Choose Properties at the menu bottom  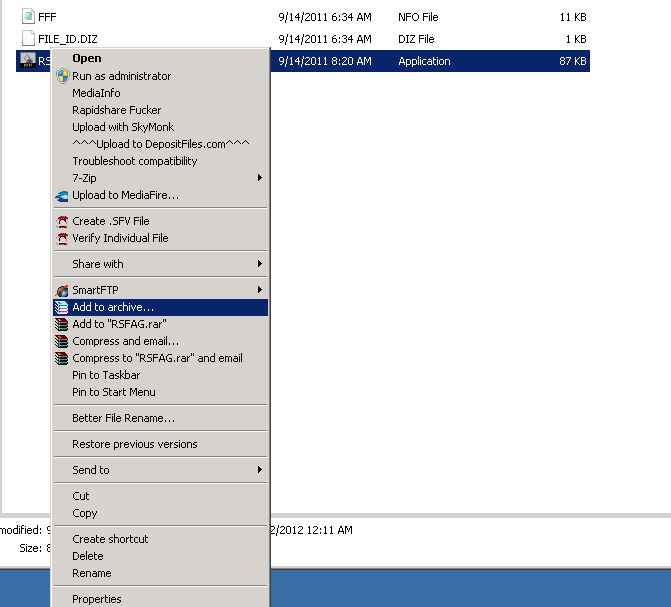tap(97, 599)
